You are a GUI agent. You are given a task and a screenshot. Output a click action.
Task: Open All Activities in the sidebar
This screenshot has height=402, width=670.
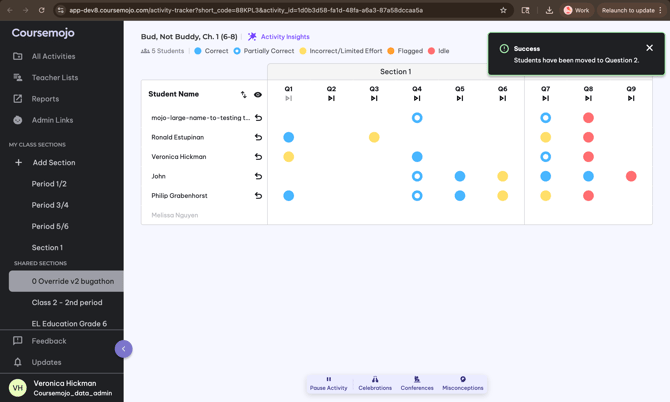click(53, 56)
